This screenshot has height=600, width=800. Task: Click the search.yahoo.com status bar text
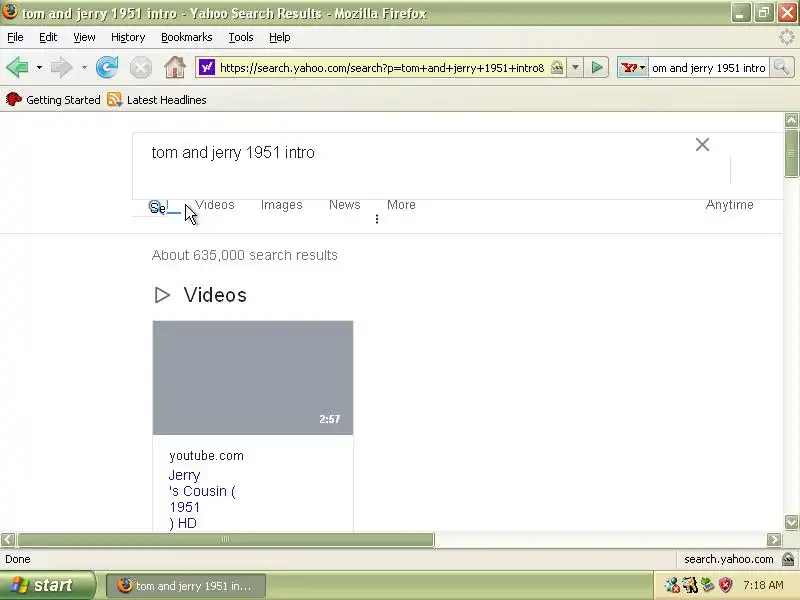[x=729, y=559]
